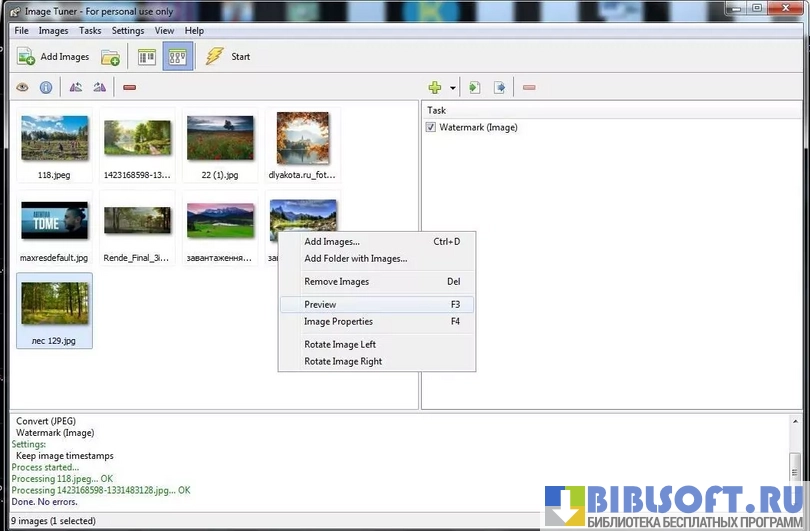Click the eye Preview icon in the toolbar
The height and width of the screenshot is (531, 810).
[24, 88]
